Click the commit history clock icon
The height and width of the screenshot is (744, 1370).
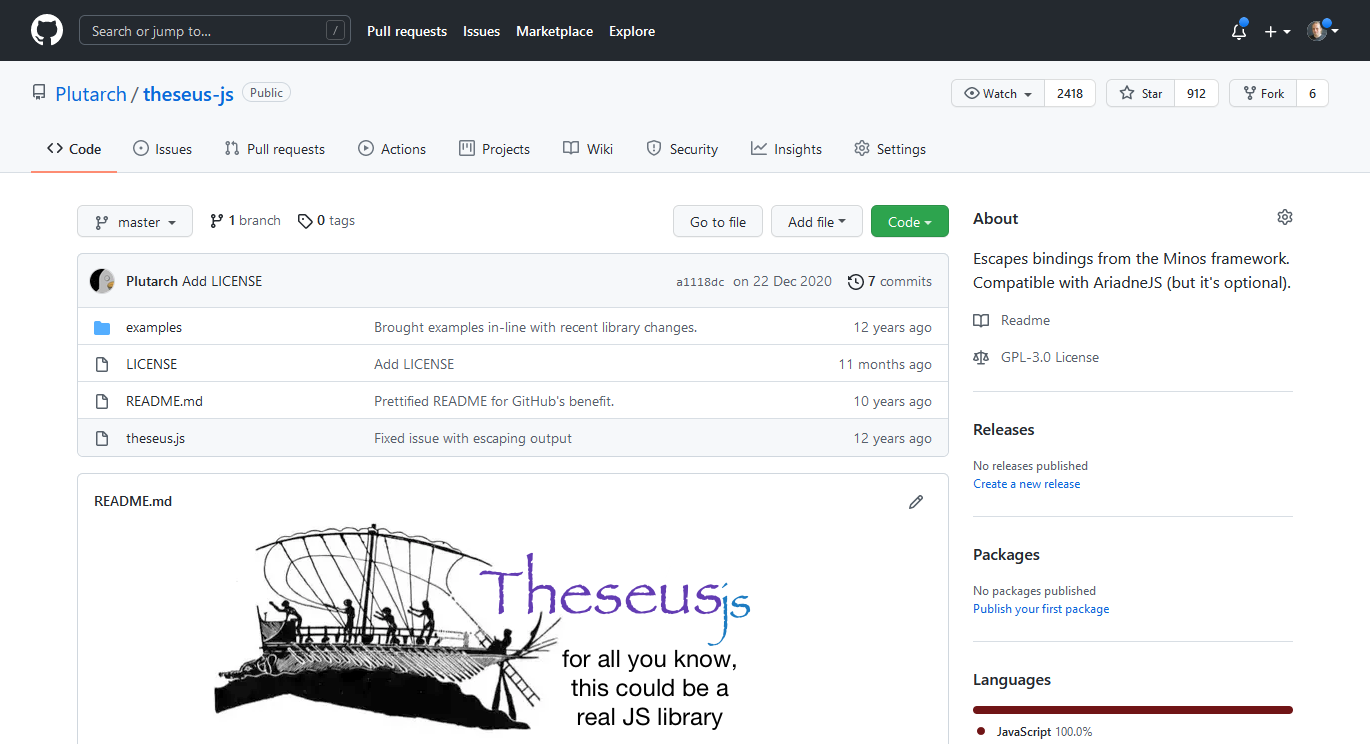pos(855,282)
